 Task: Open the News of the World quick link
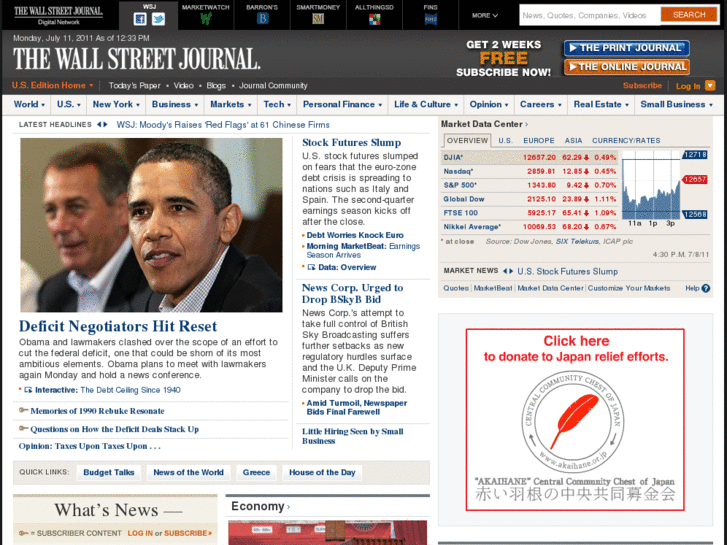tap(188, 472)
